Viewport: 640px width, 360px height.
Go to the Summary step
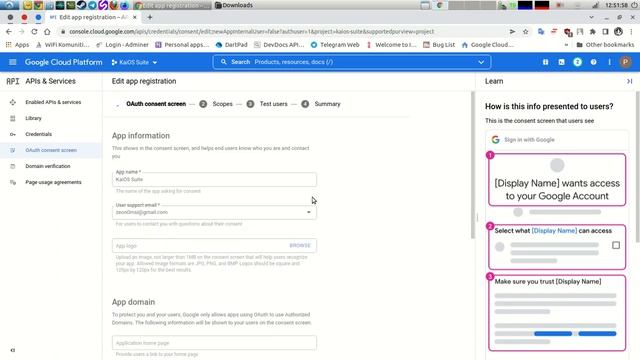pyautogui.click(x=320, y=104)
